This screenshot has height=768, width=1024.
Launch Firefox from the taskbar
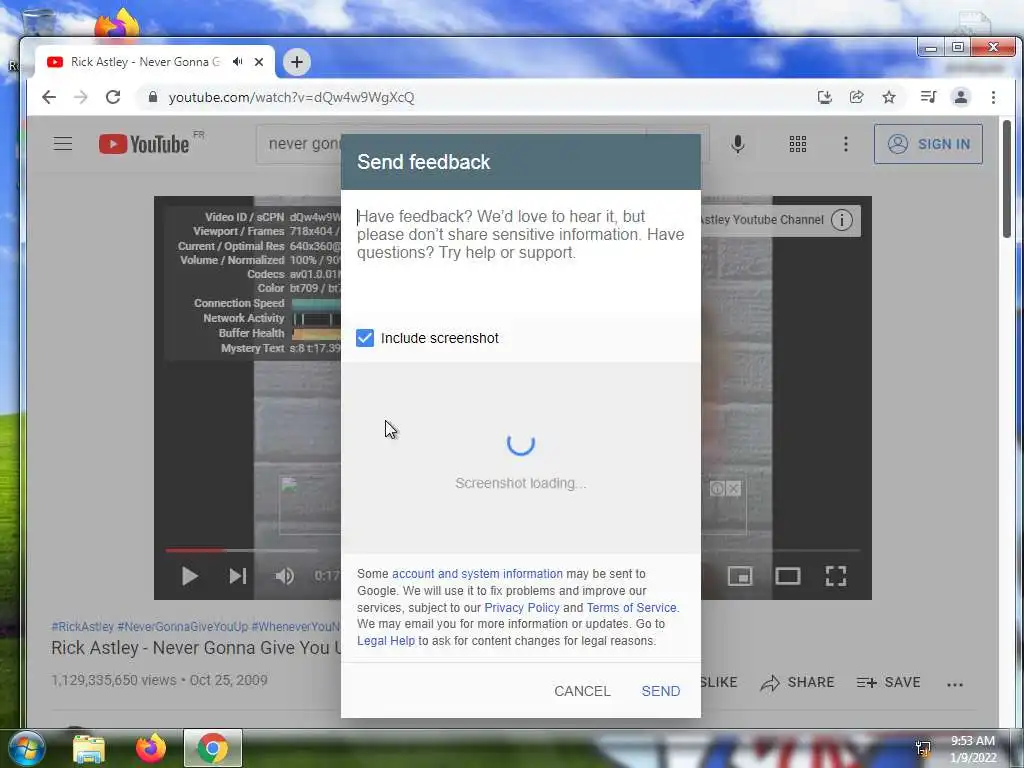tap(151, 748)
